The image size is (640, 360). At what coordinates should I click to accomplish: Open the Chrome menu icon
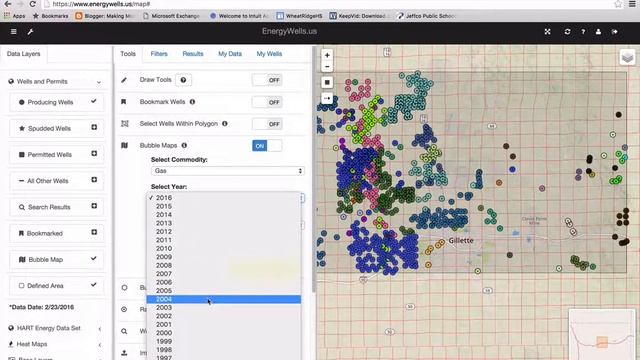632,4
